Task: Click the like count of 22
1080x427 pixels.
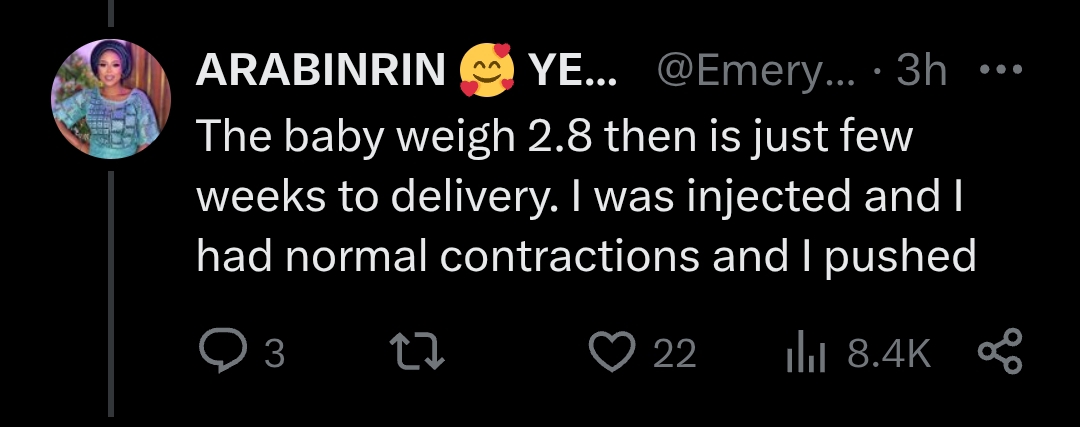Action: (674, 355)
